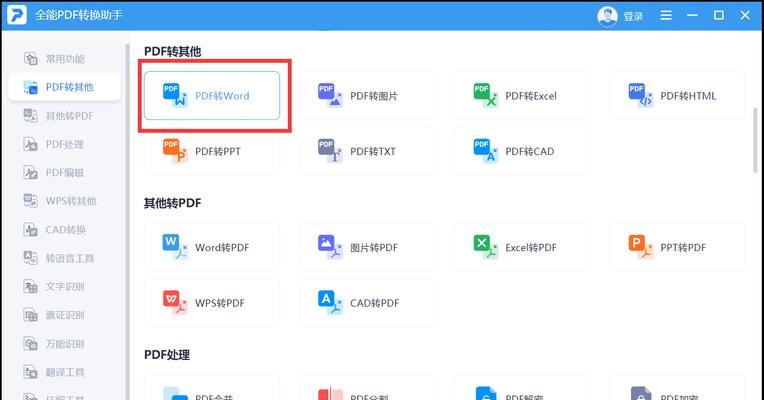Go to PDF编辑 in the sidebar
This screenshot has height=400, width=764.
tap(64, 172)
